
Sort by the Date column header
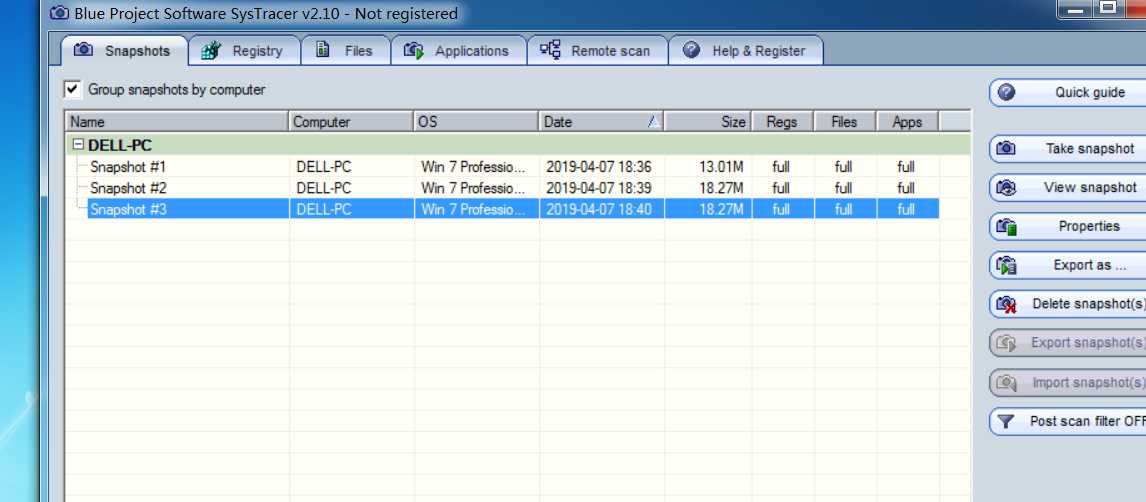point(602,122)
